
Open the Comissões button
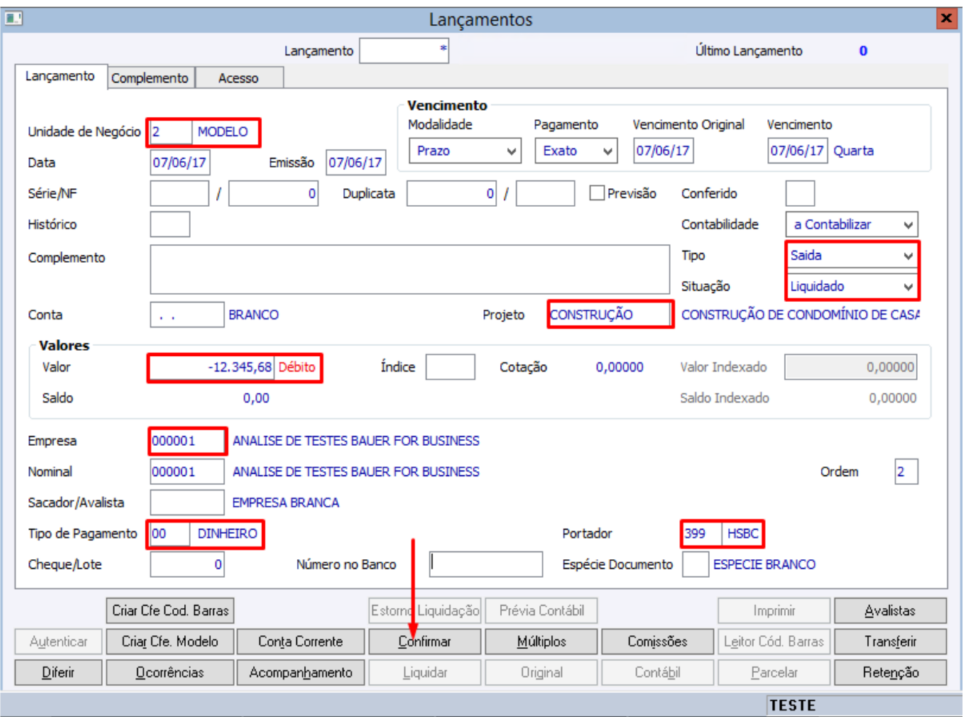[657, 641]
